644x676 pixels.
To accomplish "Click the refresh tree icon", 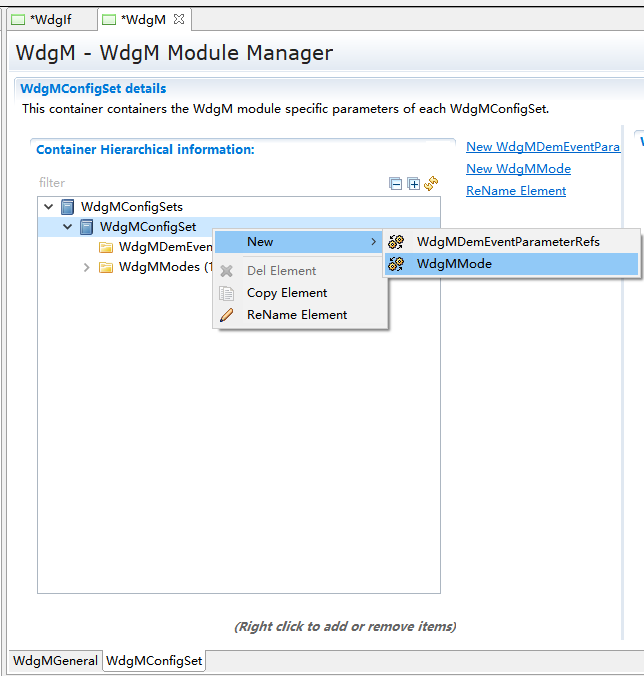I will click(431, 183).
